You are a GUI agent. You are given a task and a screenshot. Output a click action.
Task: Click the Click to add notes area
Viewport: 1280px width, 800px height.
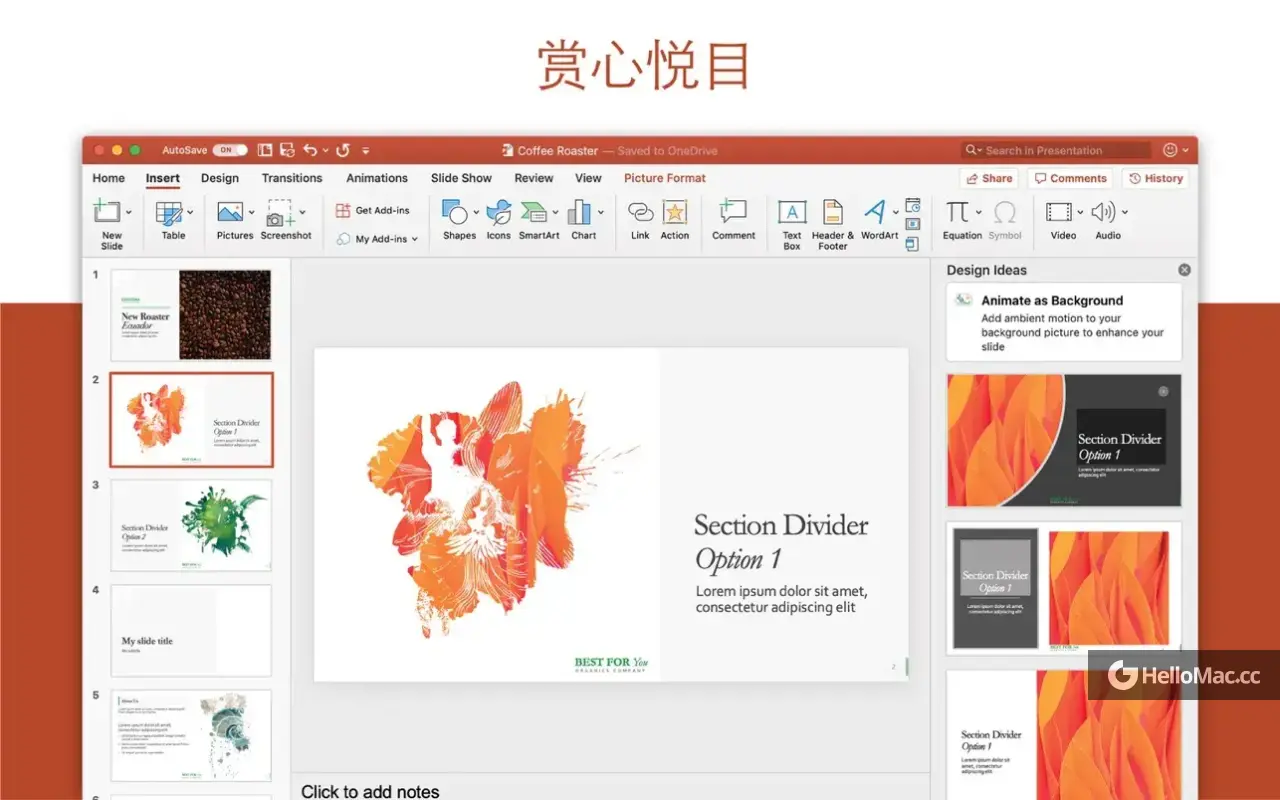[370, 790]
